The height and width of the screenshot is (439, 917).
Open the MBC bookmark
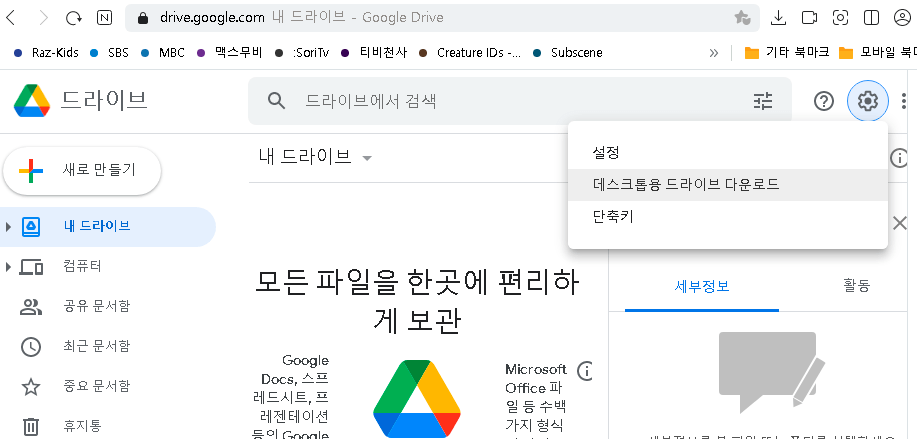[x=163, y=53]
